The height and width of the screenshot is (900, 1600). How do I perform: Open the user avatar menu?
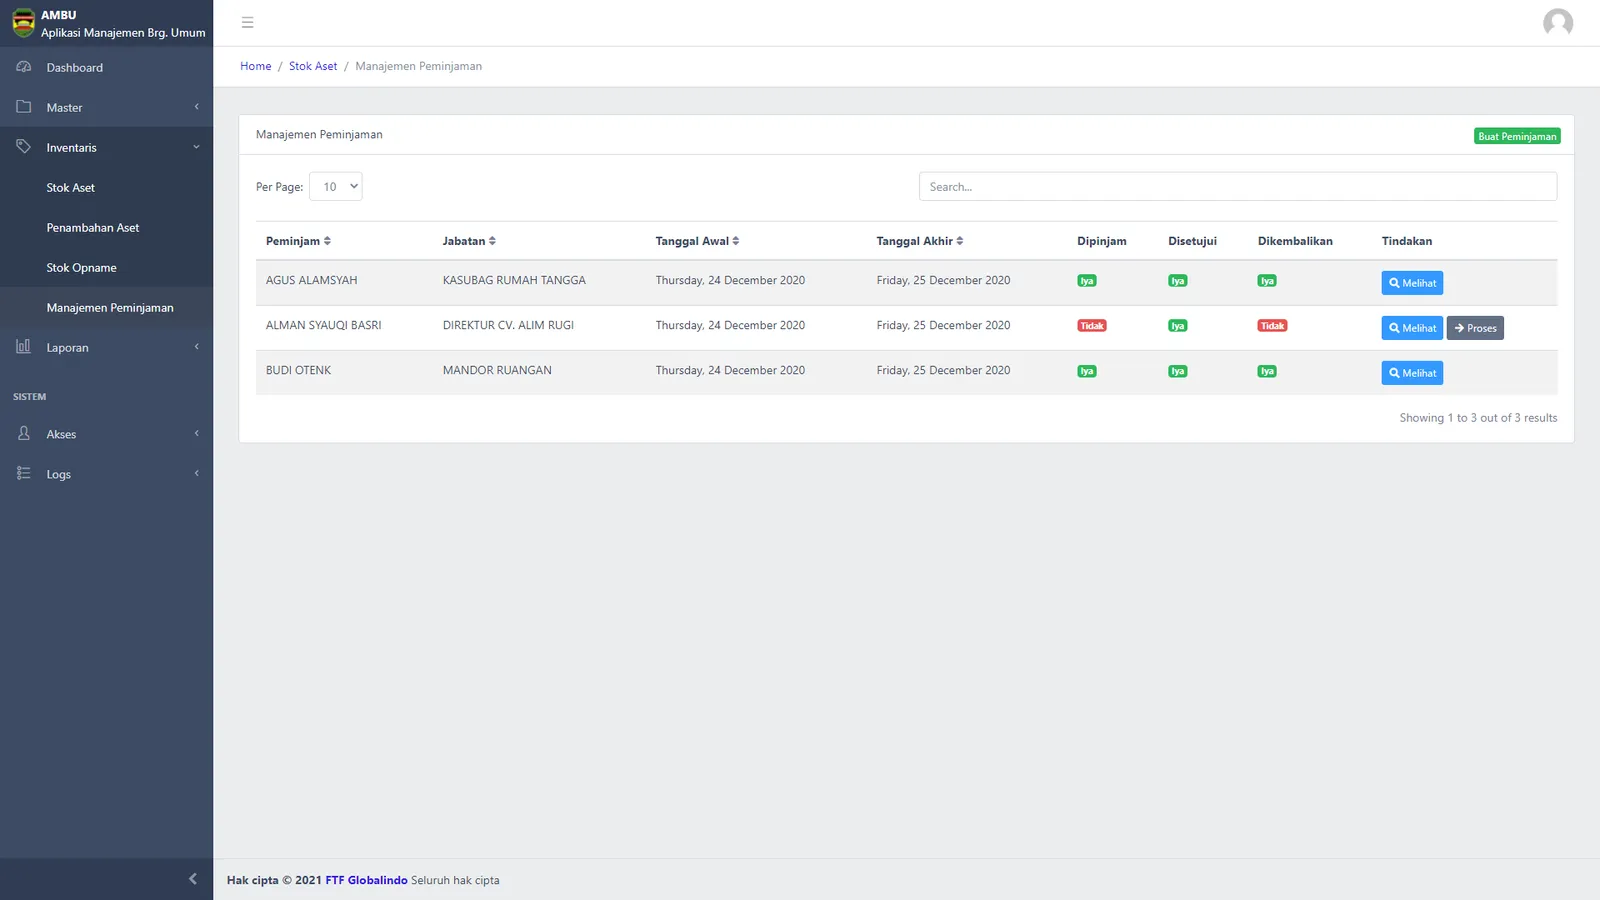(1557, 22)
